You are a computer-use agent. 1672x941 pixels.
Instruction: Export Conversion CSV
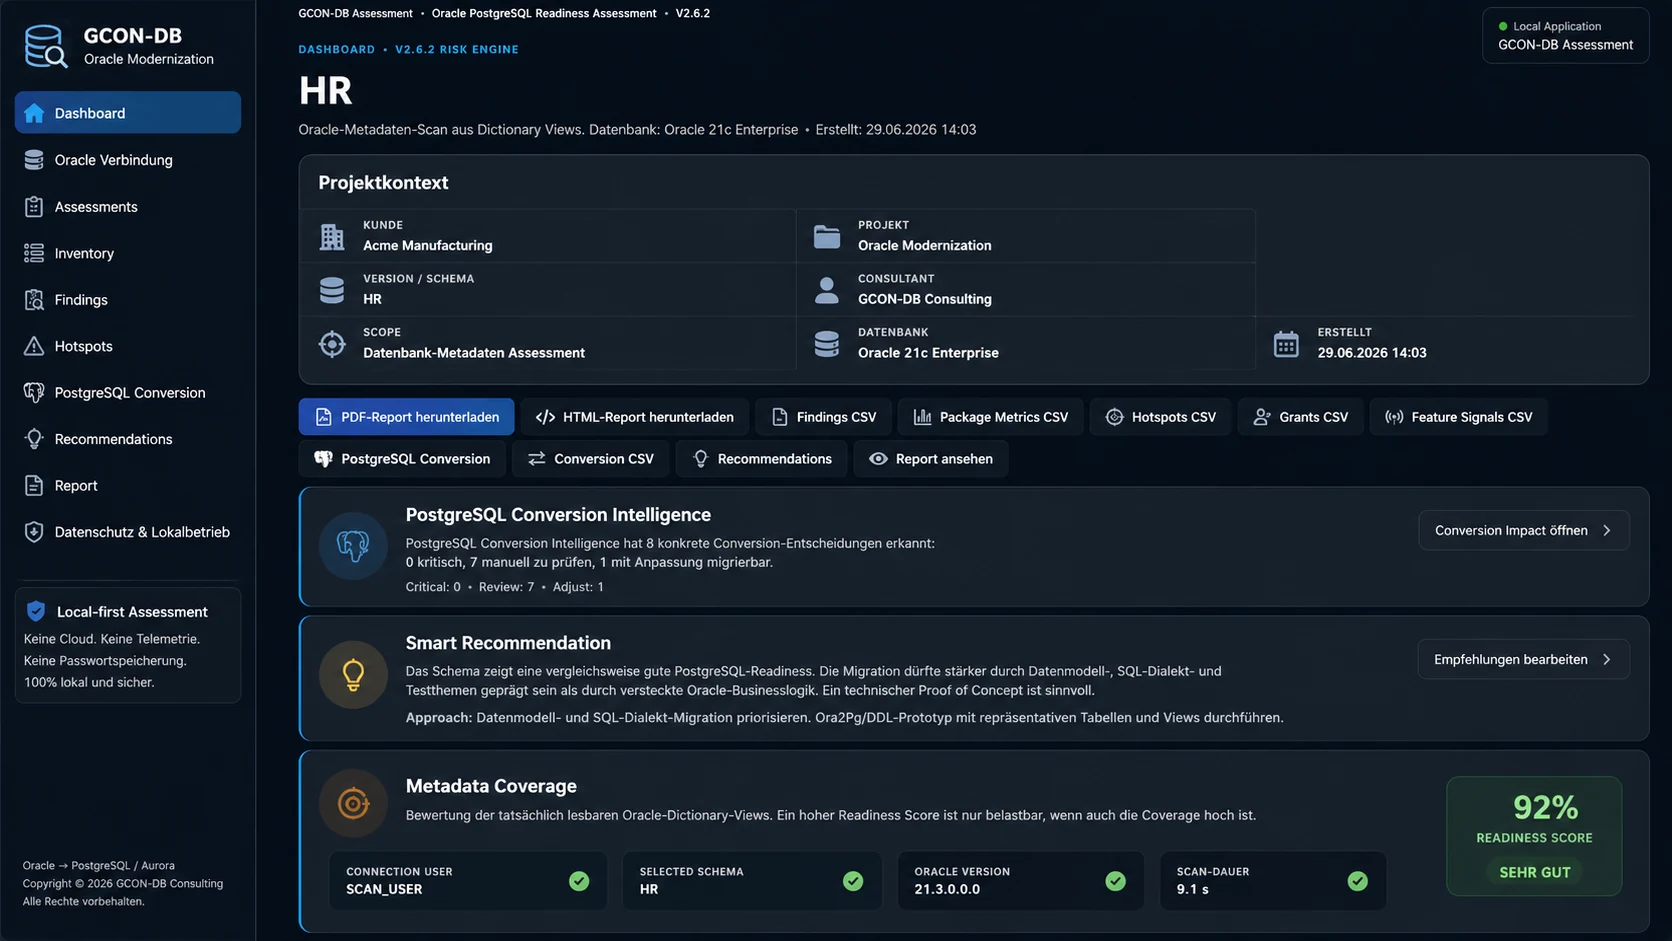coord(591,459)
